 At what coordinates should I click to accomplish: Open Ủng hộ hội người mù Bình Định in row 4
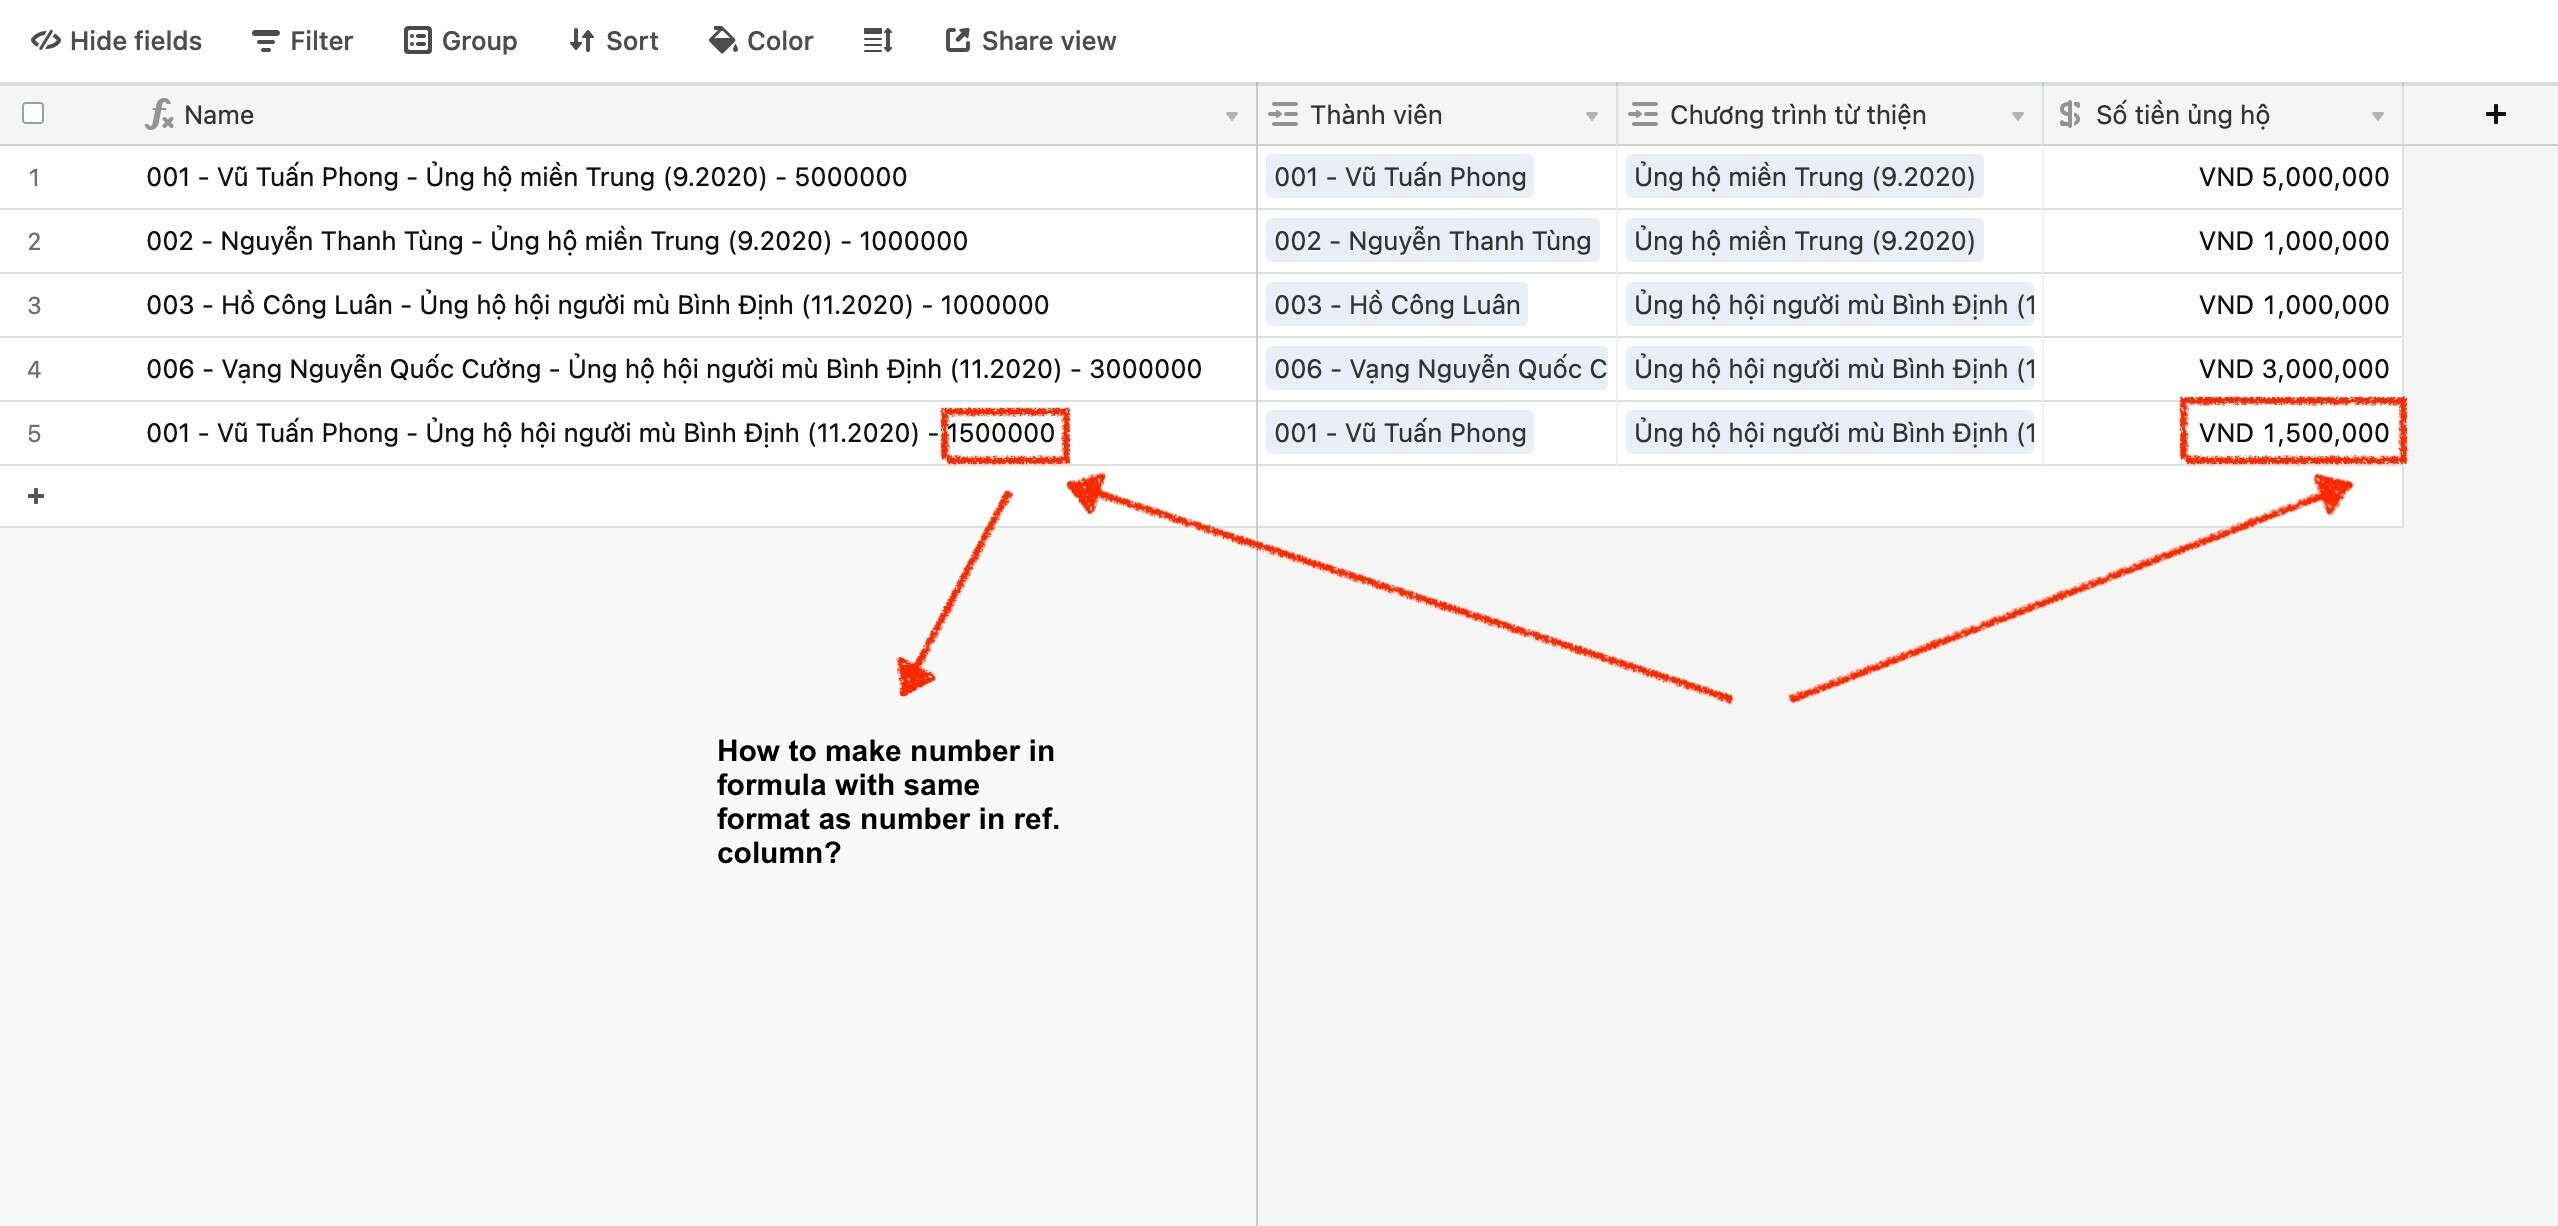pos(1830,369)
